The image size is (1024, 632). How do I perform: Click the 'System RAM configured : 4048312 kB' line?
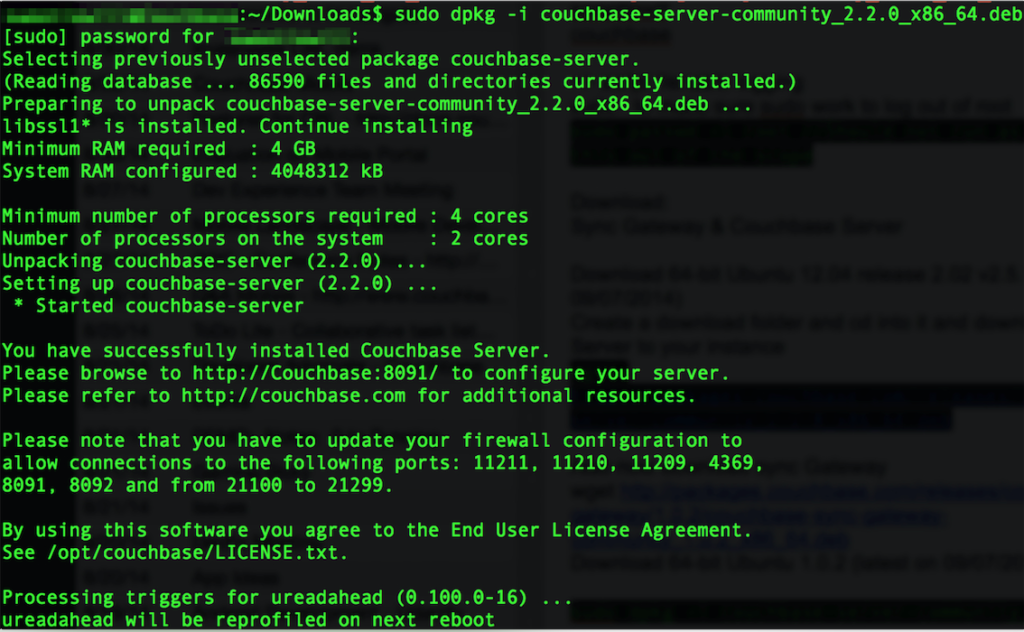(x=193, y=171)
